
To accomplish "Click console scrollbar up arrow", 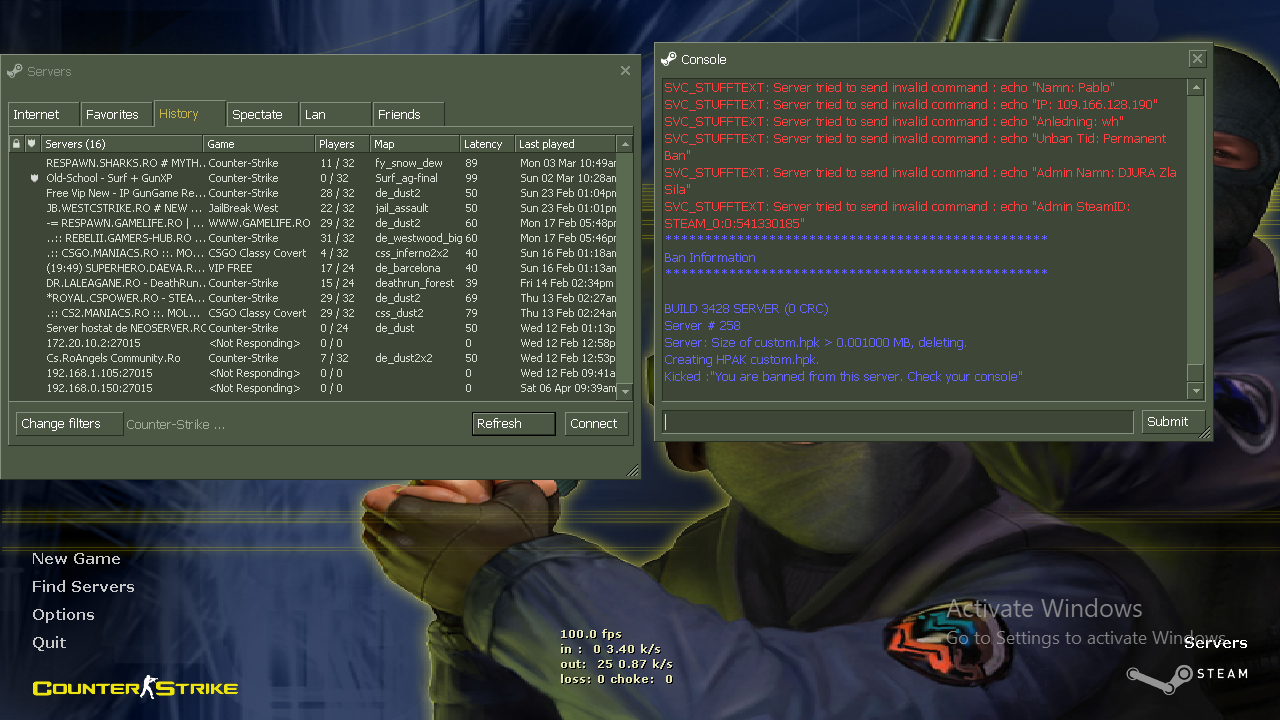I will 1196,88.
